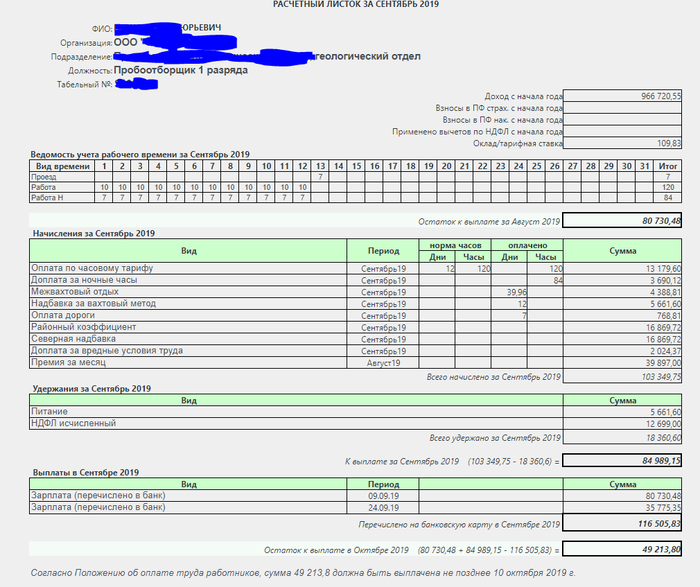Click 'Районный коэффициент' row

(355, 327)
